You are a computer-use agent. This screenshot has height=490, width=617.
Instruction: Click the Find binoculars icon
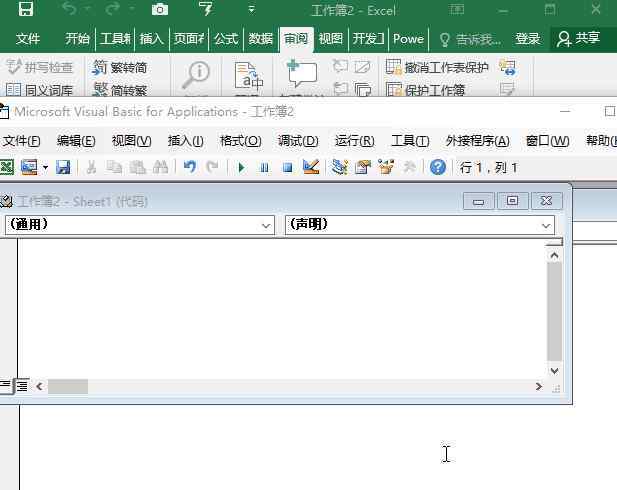pyautogui.click(x=161, y=168)
